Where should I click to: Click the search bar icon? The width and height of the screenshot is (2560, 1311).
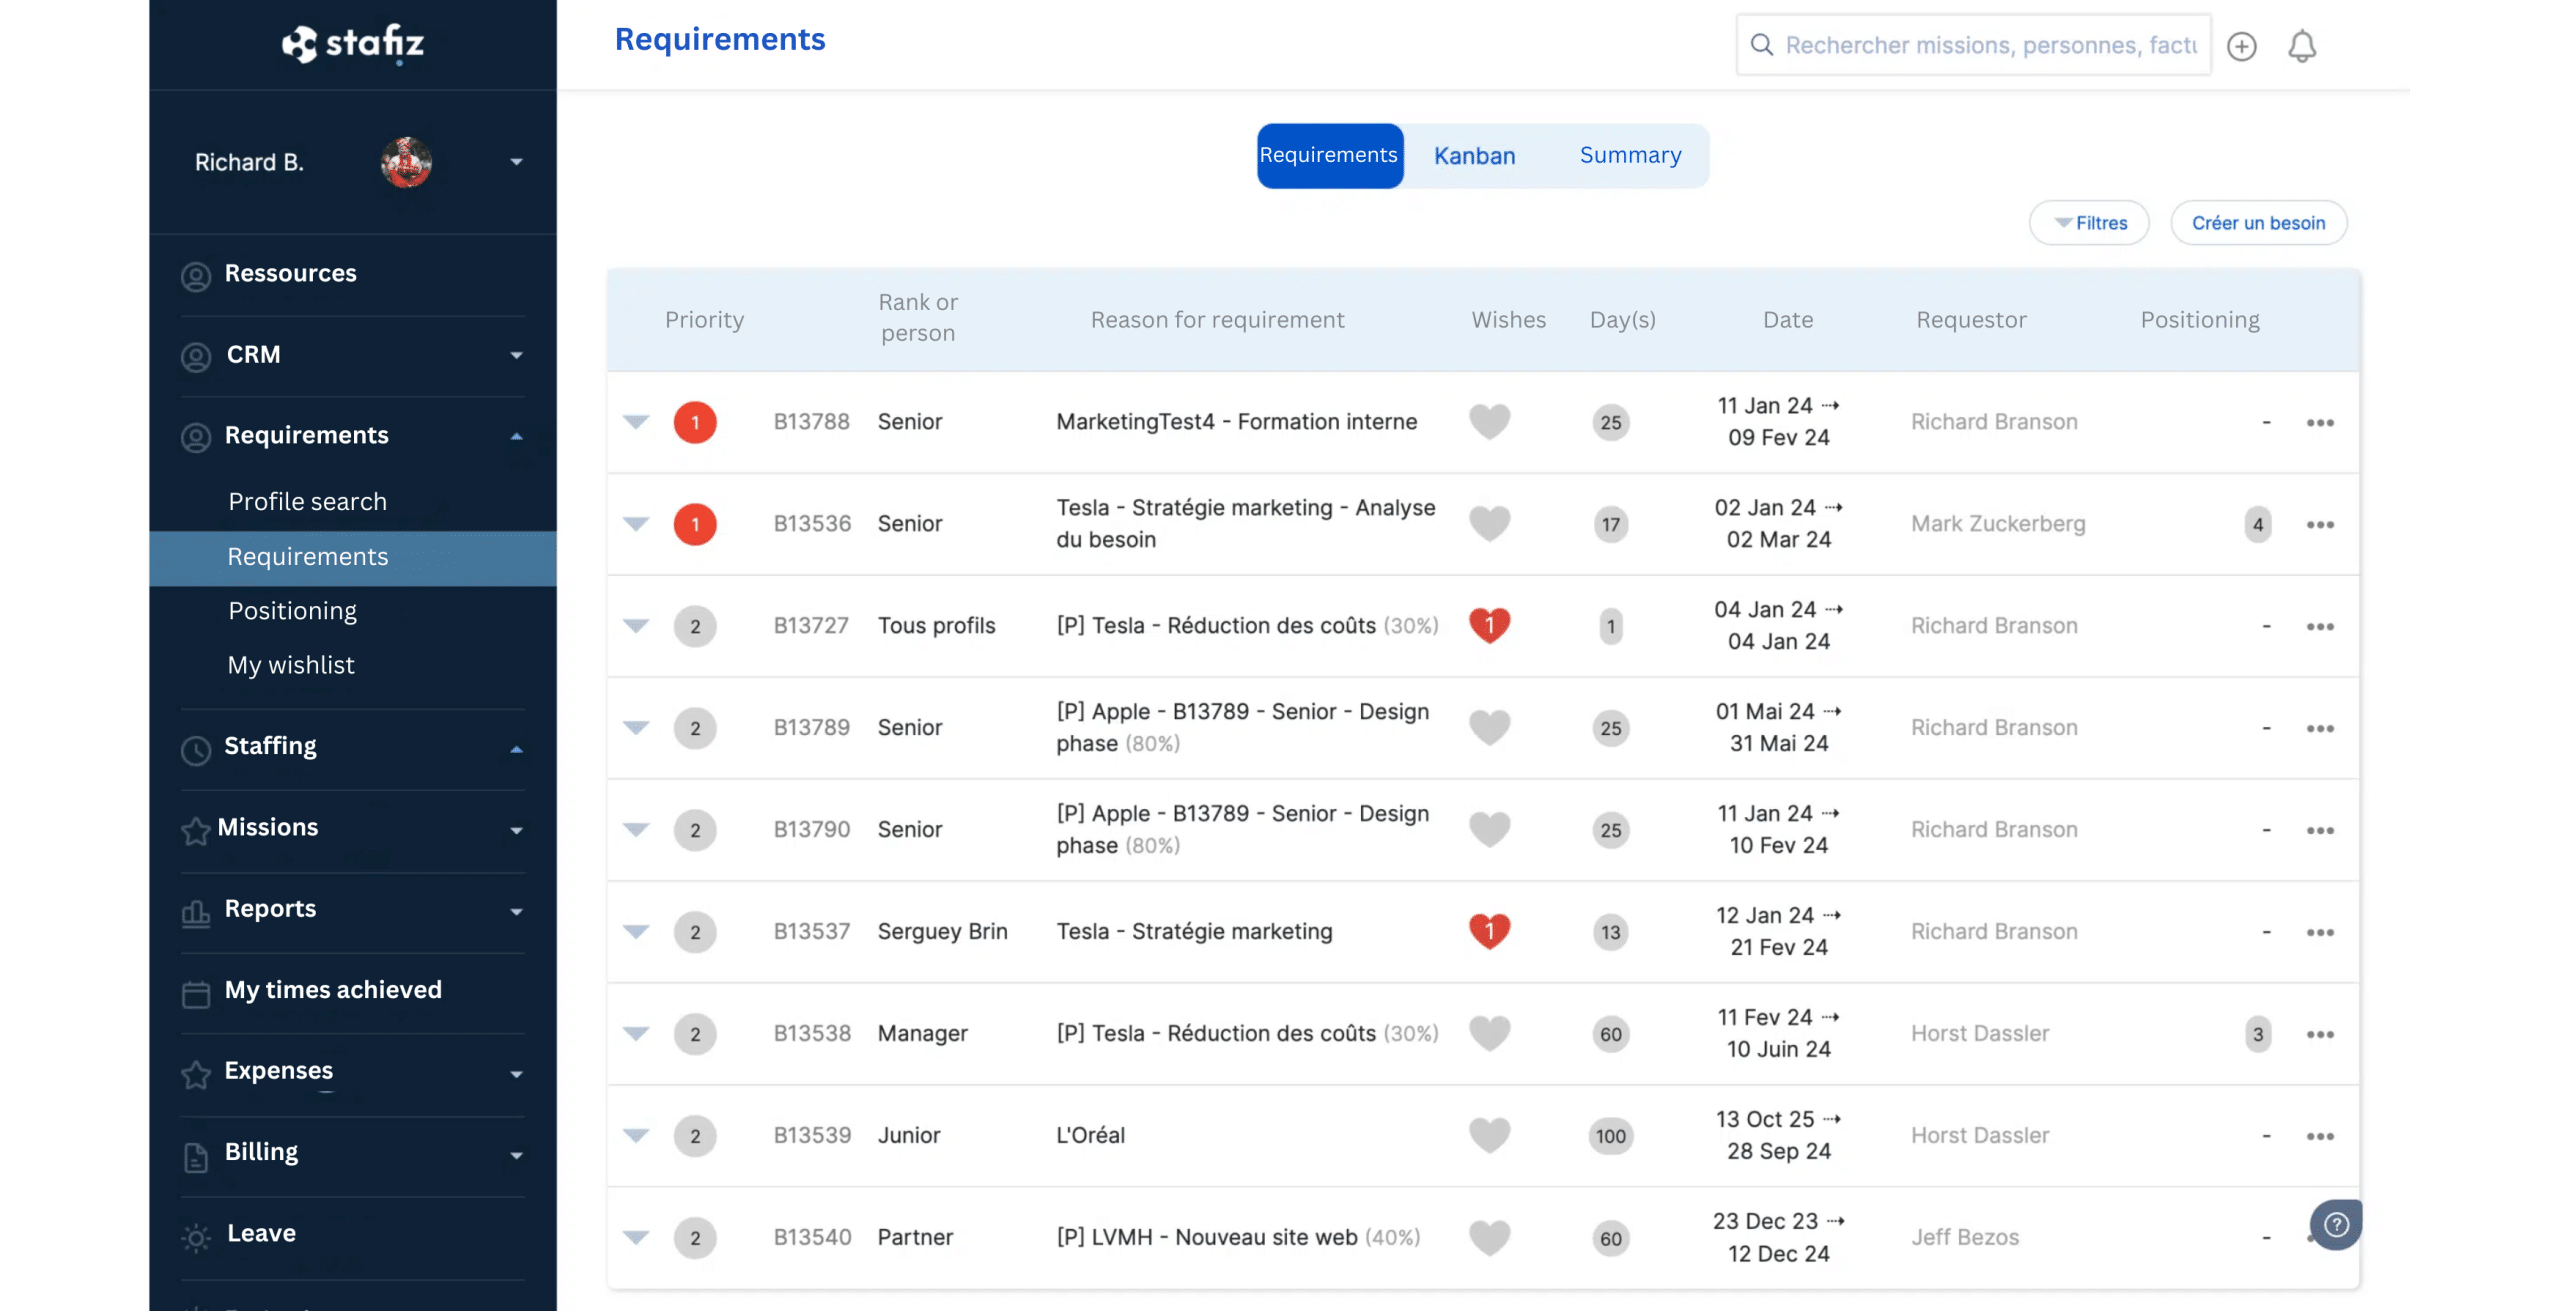[1762, 47]
